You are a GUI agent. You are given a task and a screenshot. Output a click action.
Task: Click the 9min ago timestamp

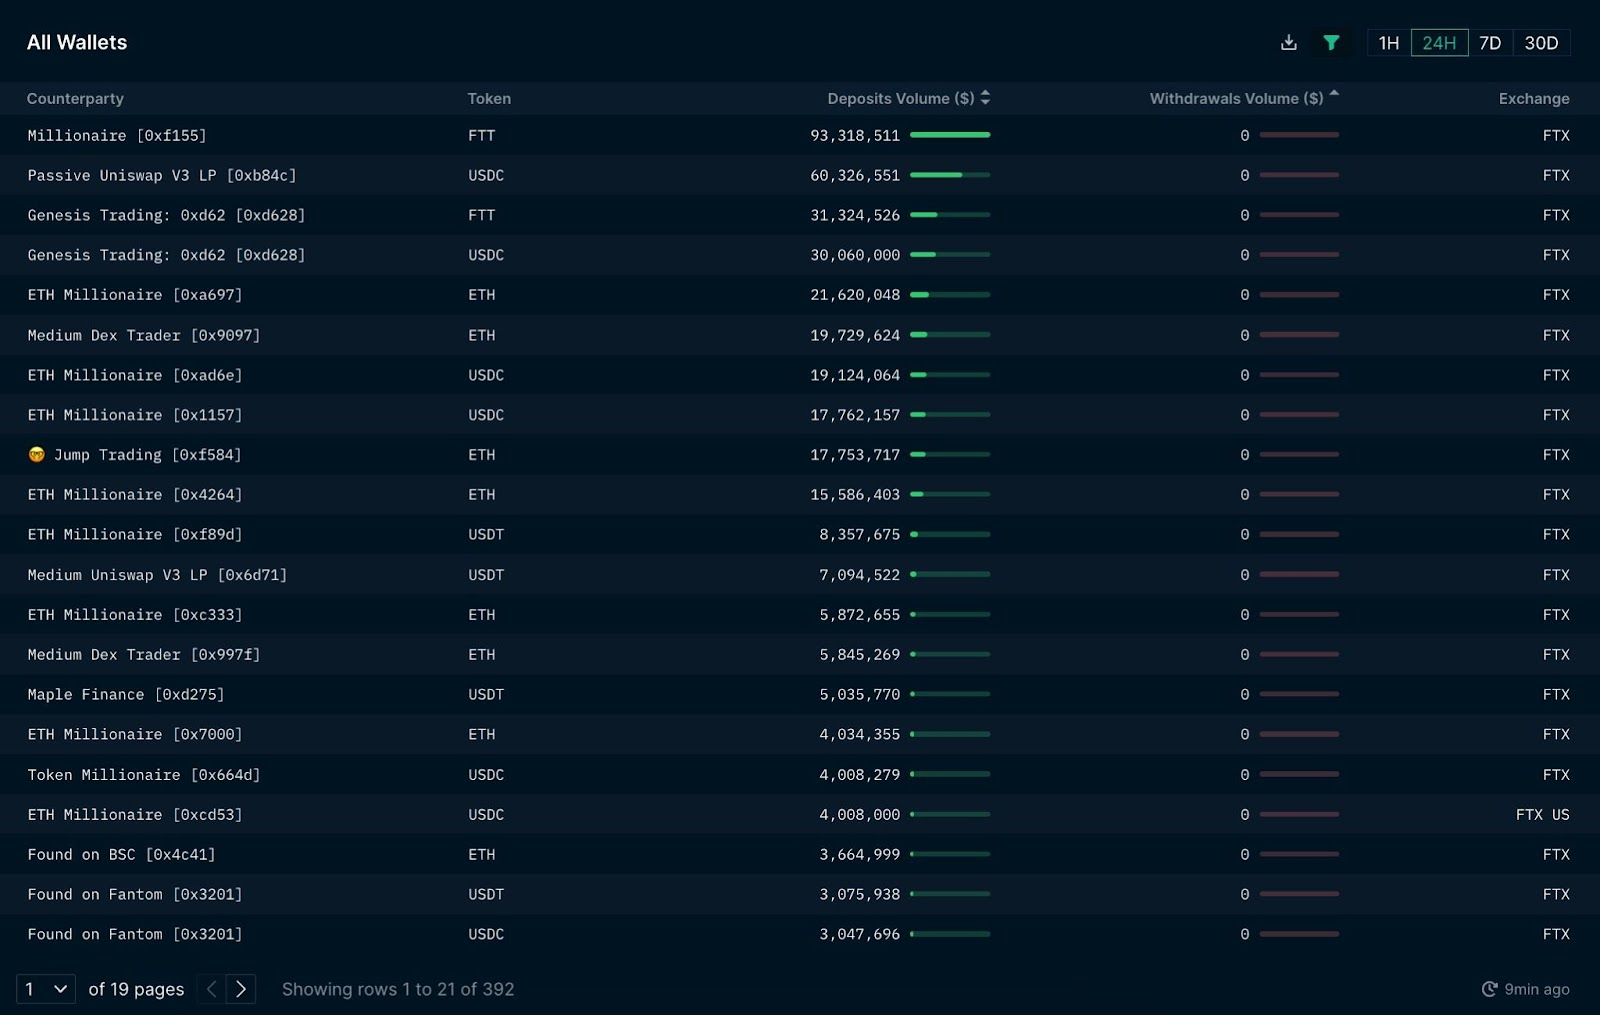[1537, 989]
